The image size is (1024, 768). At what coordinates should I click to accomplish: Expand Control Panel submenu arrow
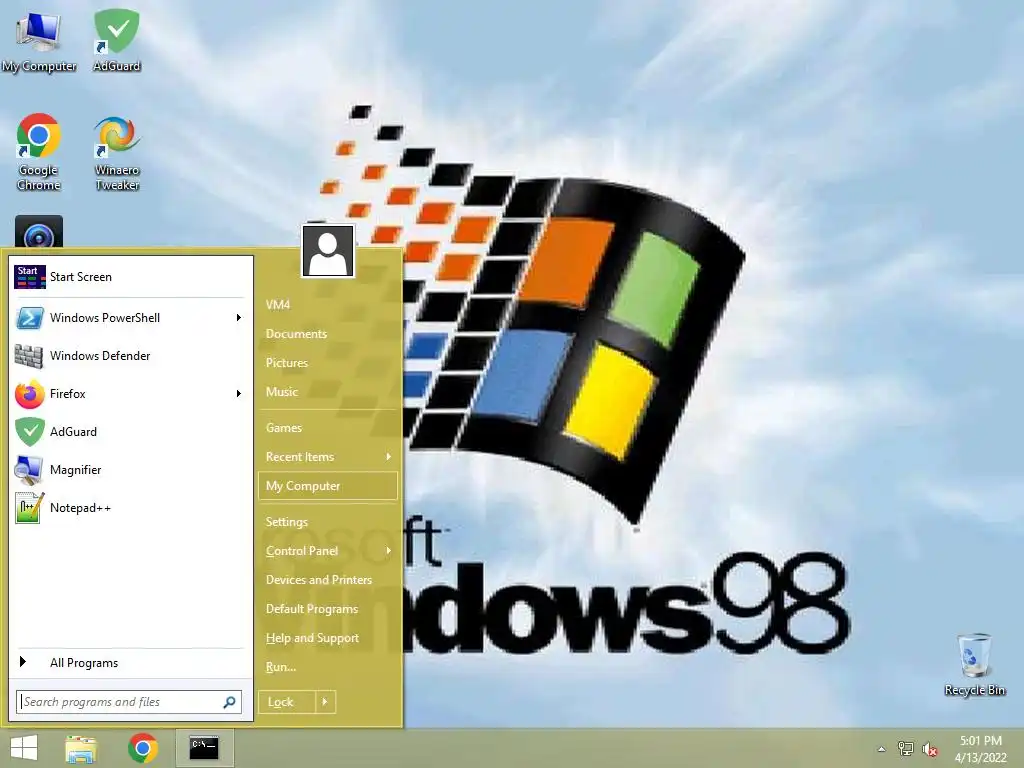389,551
